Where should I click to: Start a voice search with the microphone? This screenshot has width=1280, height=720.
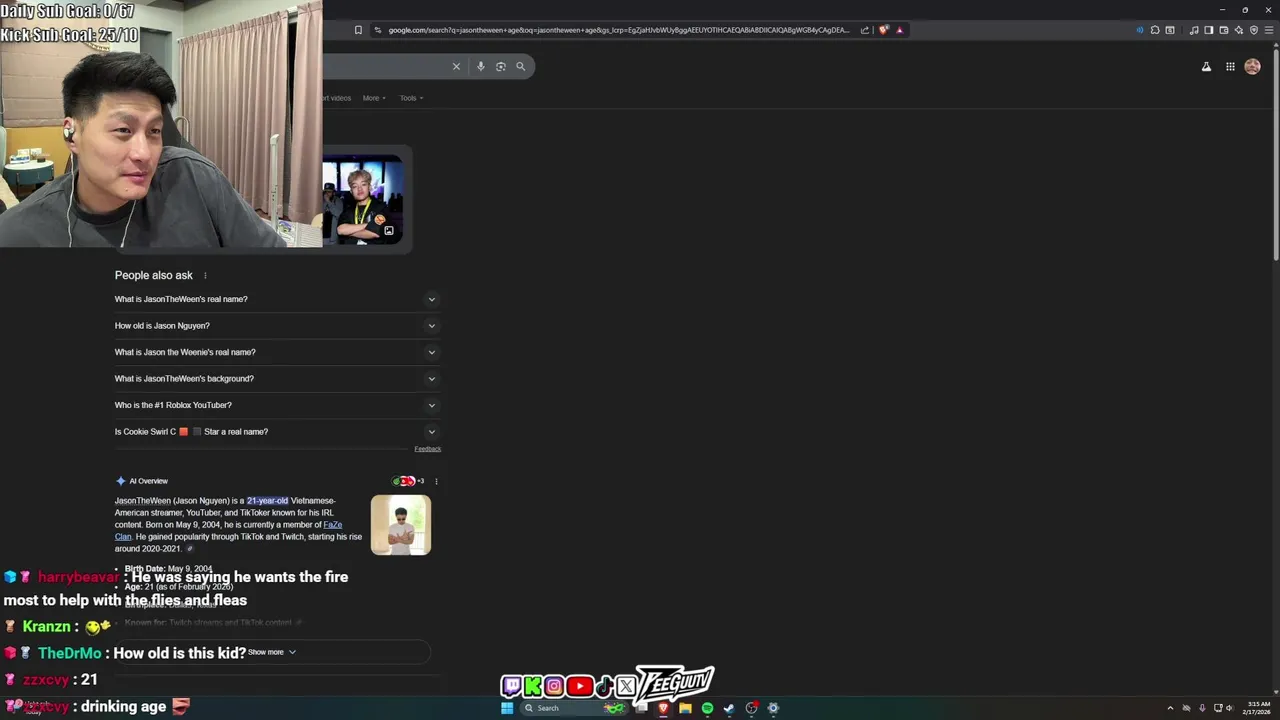click(481, 66)
